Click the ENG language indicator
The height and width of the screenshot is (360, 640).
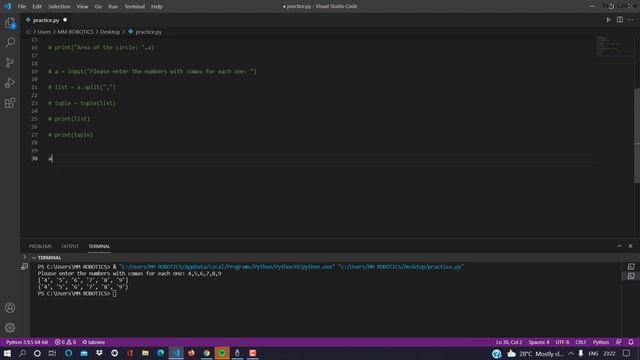point(593,353)
